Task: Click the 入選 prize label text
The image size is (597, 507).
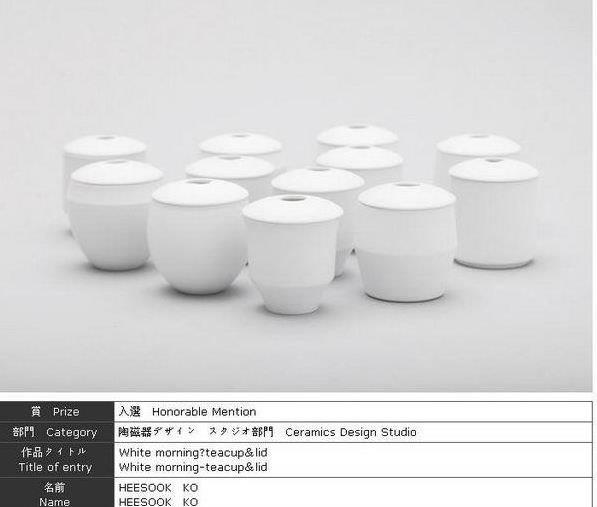Action: pyautogui.click(x=129, y=411)
